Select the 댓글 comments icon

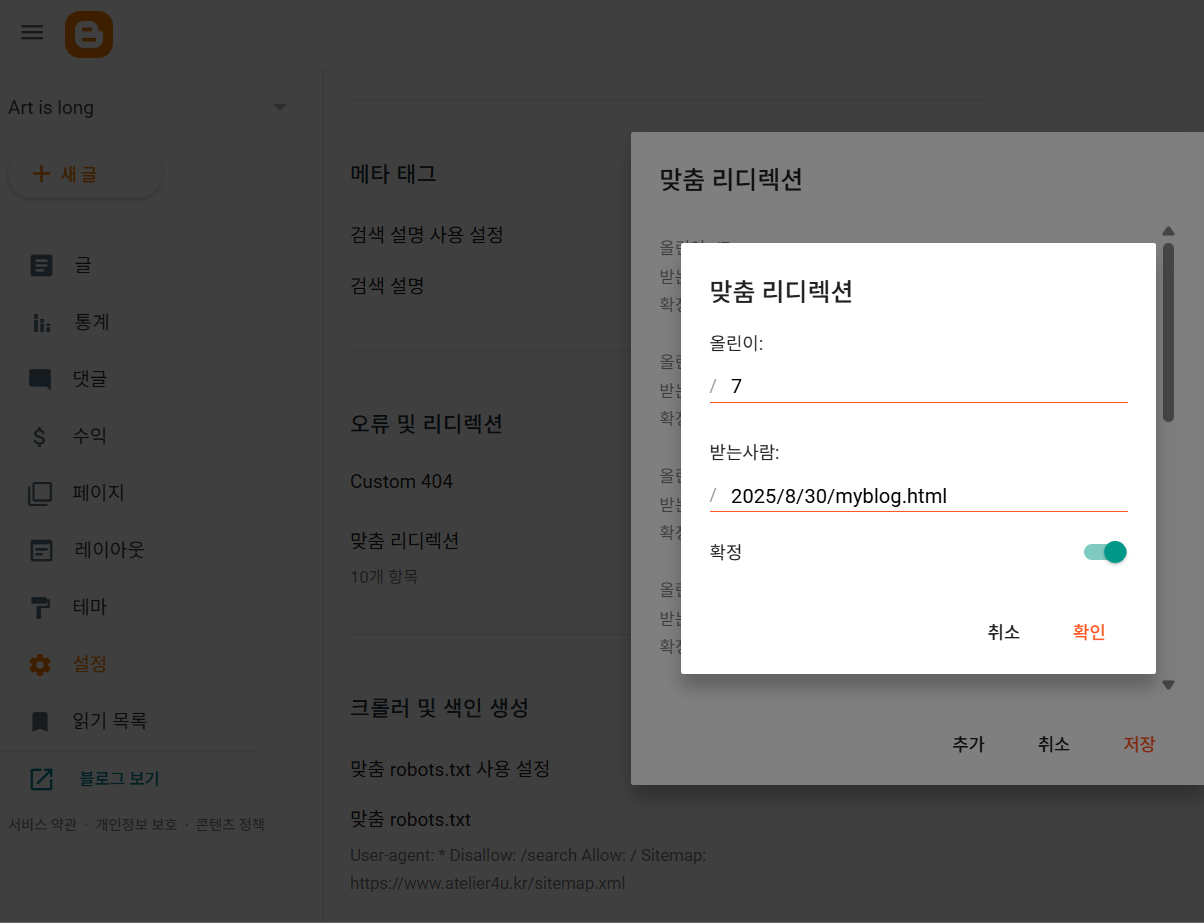point(40,379)
